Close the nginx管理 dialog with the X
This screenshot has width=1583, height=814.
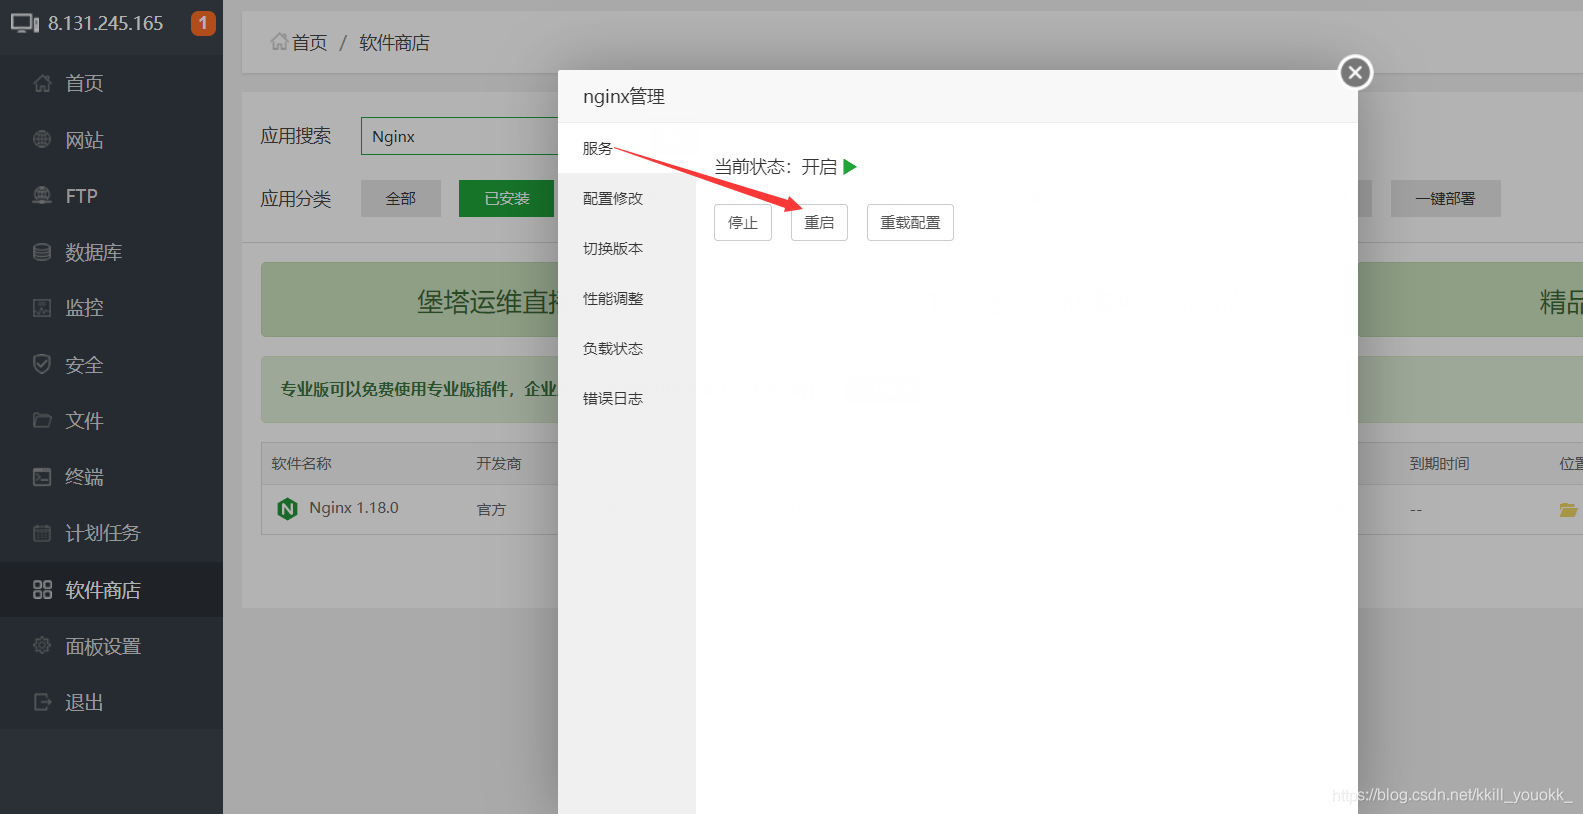1355,72
